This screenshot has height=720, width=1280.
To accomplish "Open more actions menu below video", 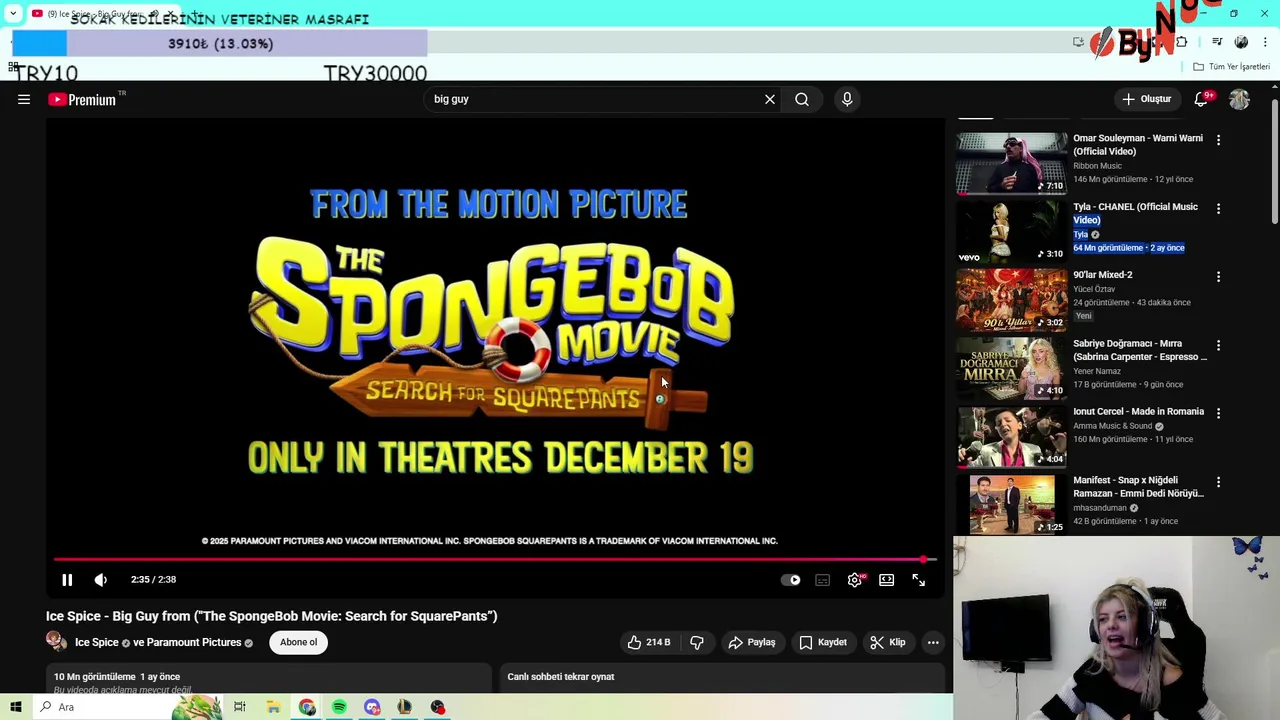I will (x=933, y=642).
